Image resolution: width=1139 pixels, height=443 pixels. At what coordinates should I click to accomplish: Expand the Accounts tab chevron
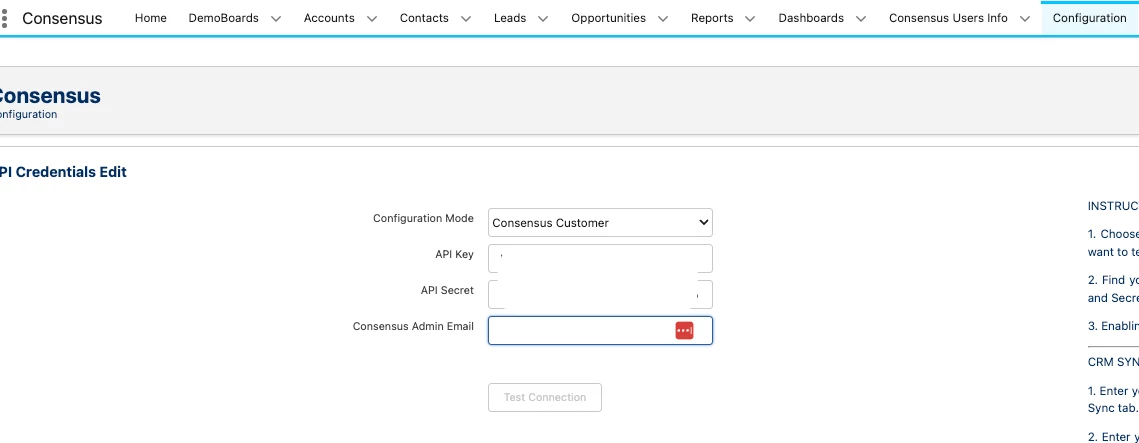tap(372, 18)
